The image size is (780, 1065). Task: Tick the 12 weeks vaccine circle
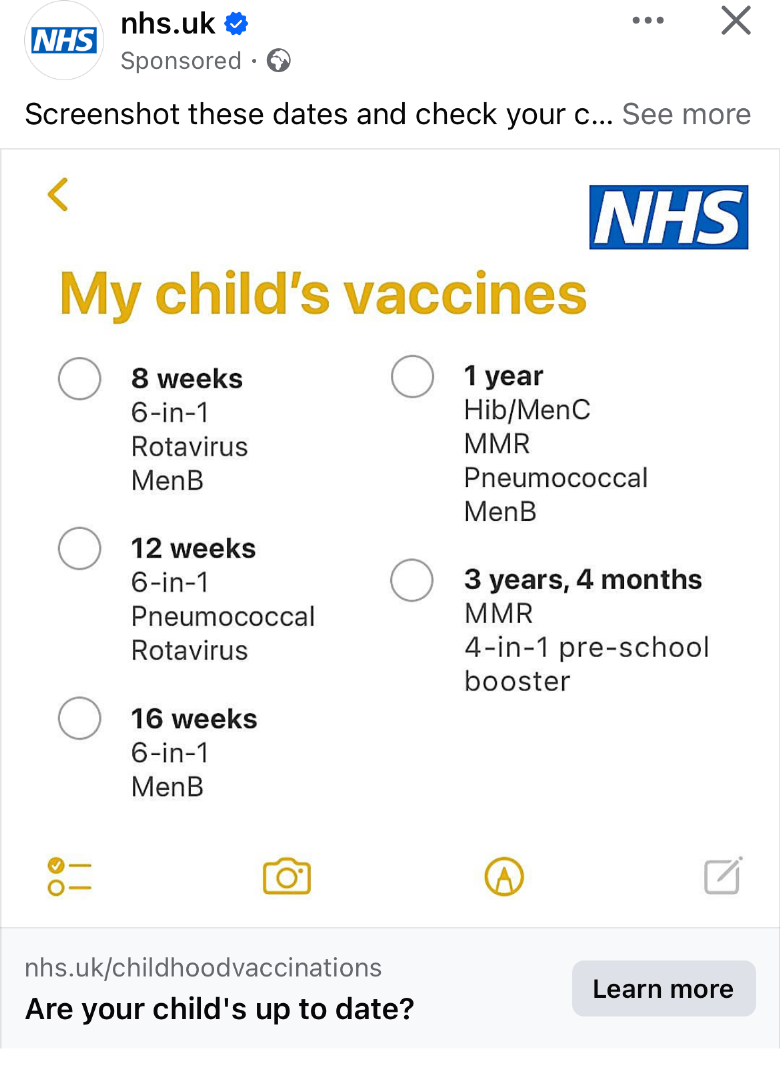coord(79,548)
